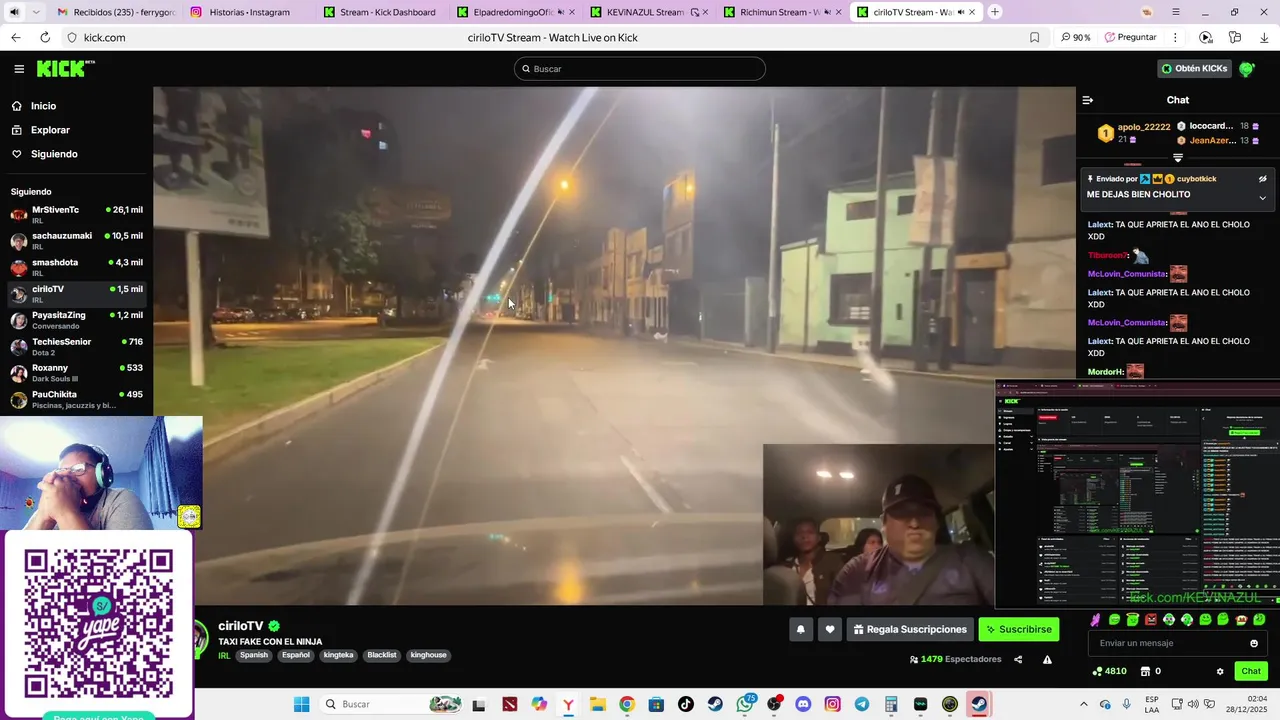Open the emoji picker in chat input
Image resolution: width=1280 pixels, height=720 pixels.
pos(1254,643)
